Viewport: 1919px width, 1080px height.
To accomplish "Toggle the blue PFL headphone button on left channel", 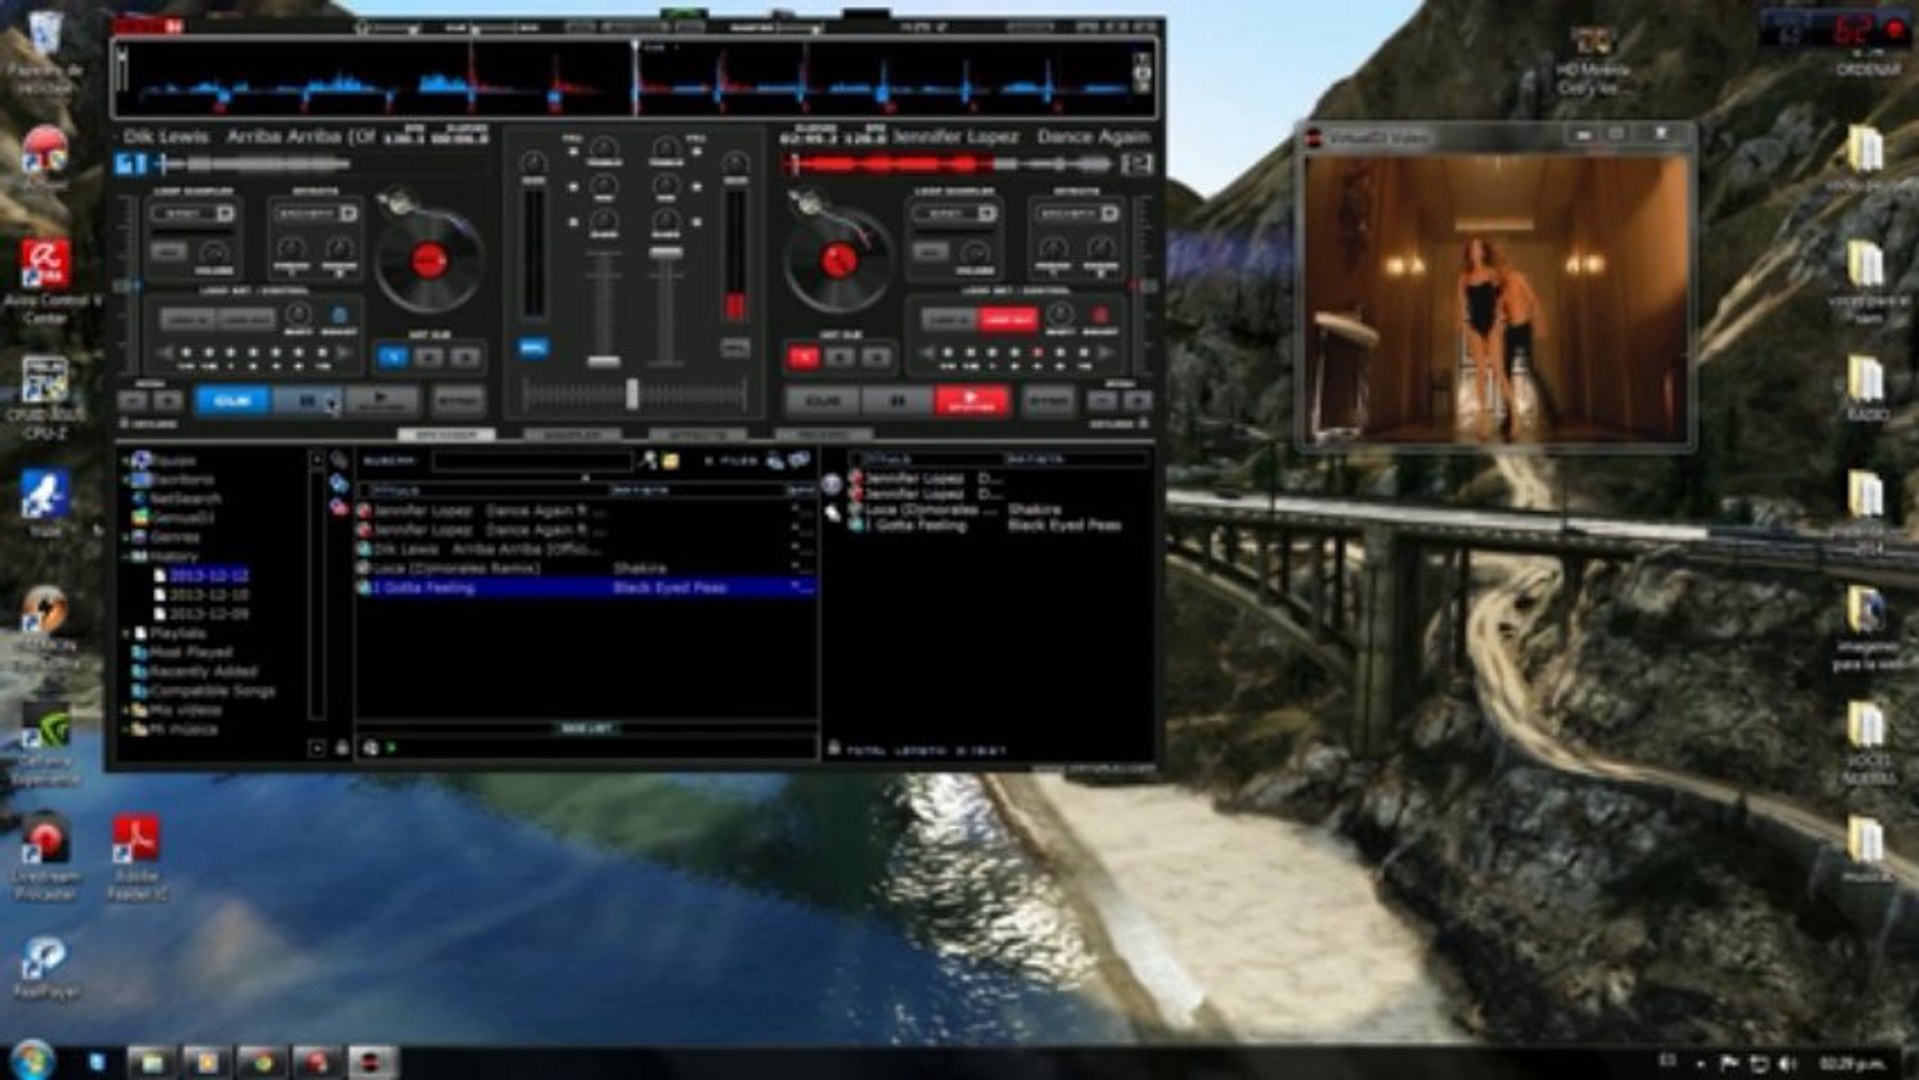I will pos(533,347).
